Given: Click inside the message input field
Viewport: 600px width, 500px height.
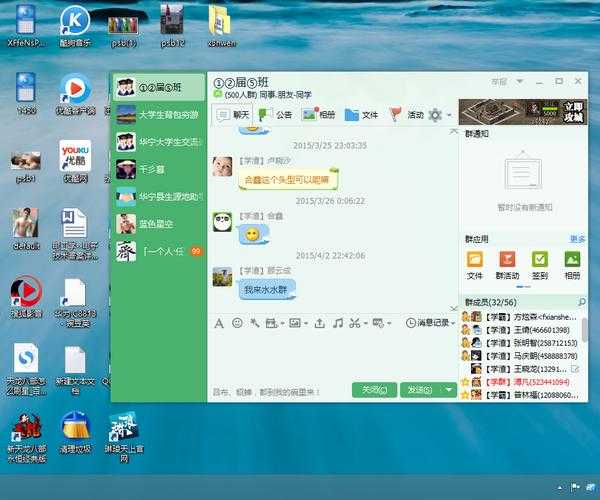Looking at the screenshot, I should (332, 355).
